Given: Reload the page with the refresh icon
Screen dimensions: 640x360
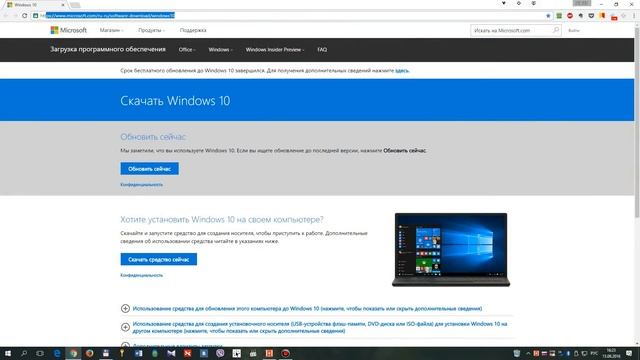Looking at the screenshot, I should coord(24,16).
